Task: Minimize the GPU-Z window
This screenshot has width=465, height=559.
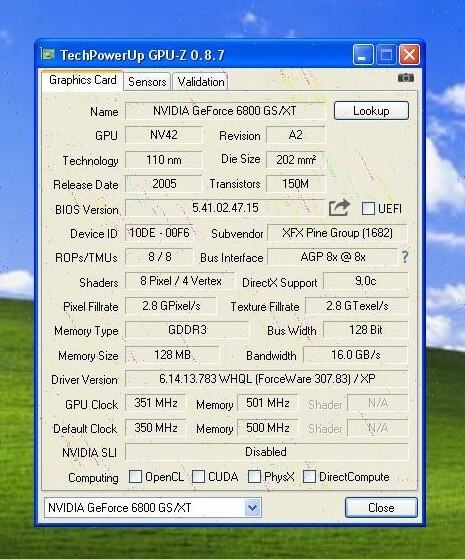Action: [363, 55]
